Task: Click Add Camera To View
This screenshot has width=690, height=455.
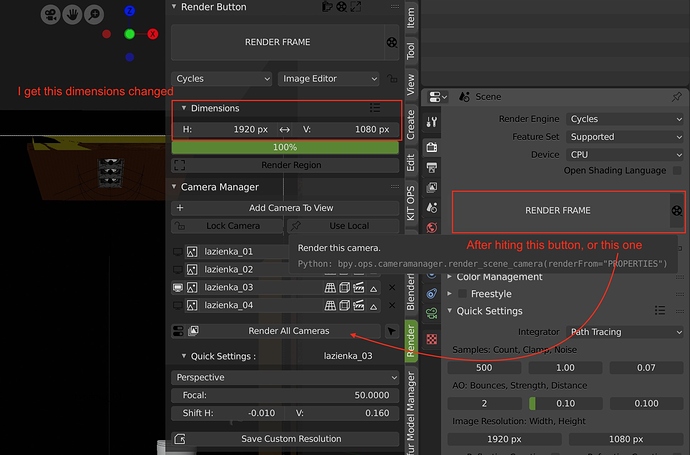Action: coord(285,208)
